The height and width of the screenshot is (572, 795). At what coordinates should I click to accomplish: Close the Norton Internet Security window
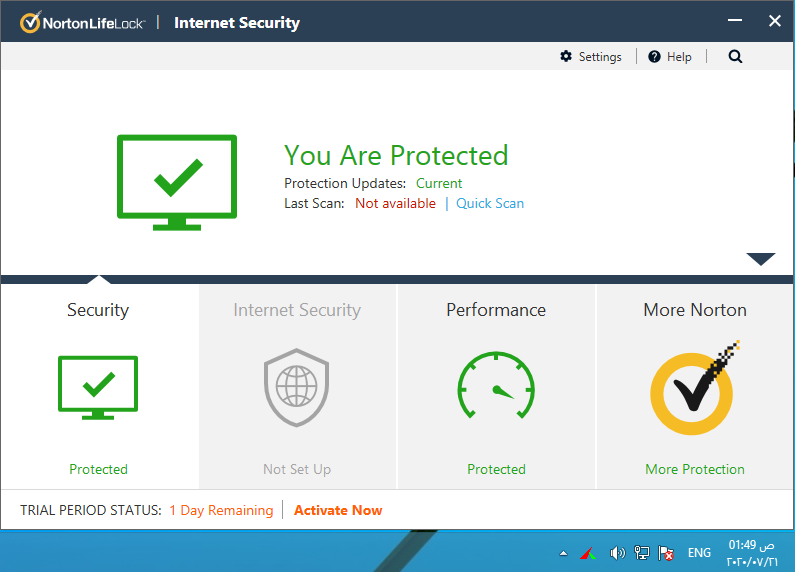774,21
